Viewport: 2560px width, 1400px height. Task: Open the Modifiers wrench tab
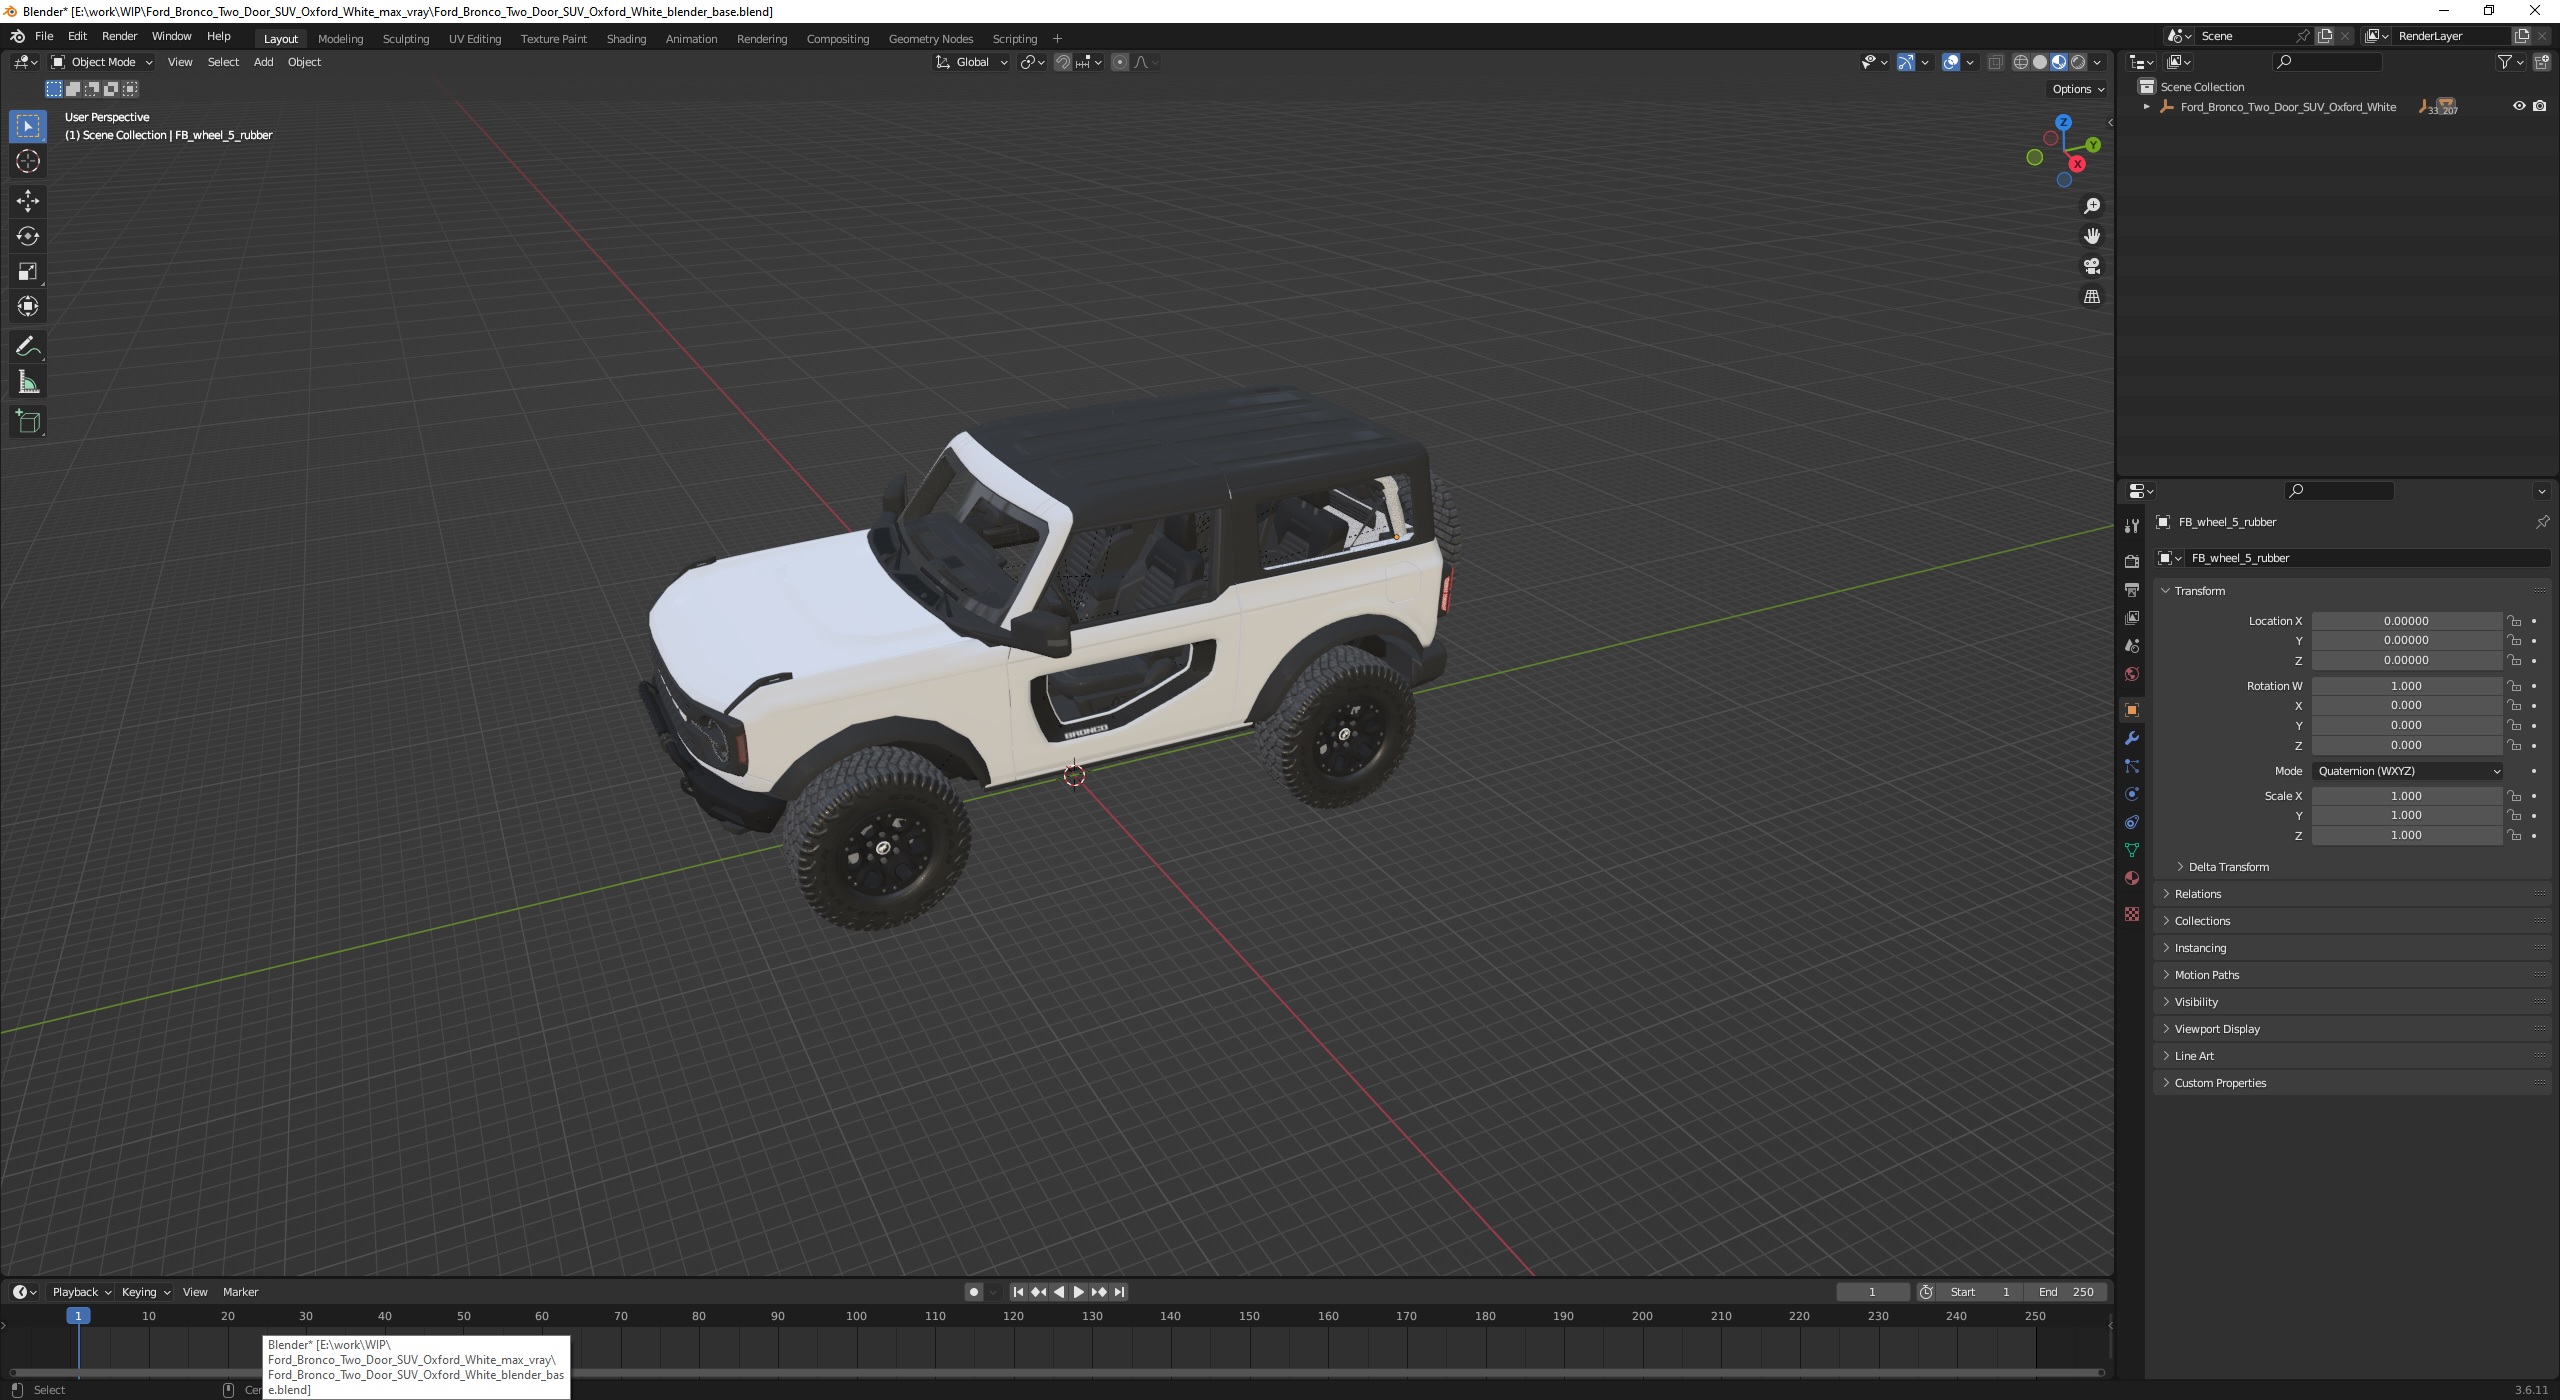(x=2131, y=738)
